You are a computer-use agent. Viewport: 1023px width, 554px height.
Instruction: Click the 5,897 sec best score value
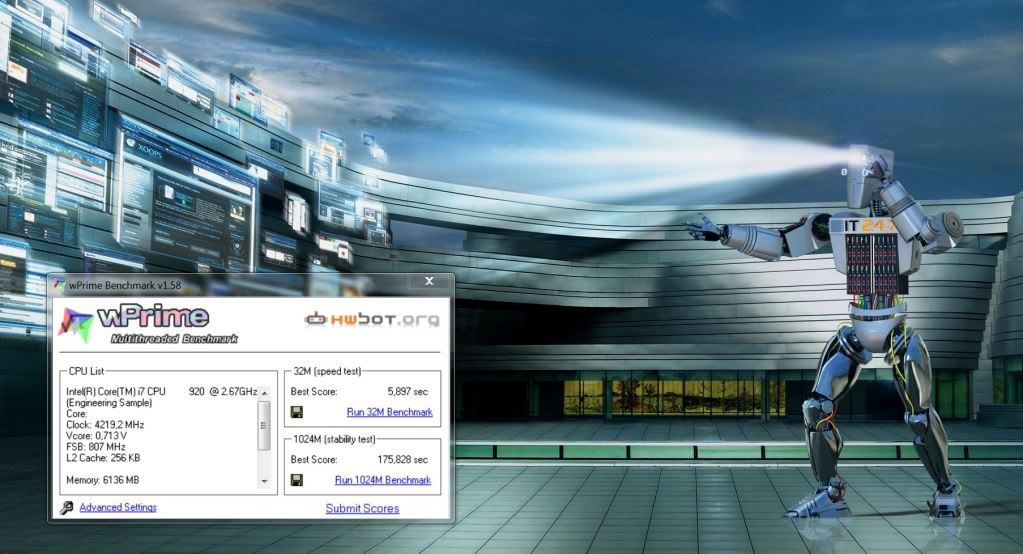(407, 391)
